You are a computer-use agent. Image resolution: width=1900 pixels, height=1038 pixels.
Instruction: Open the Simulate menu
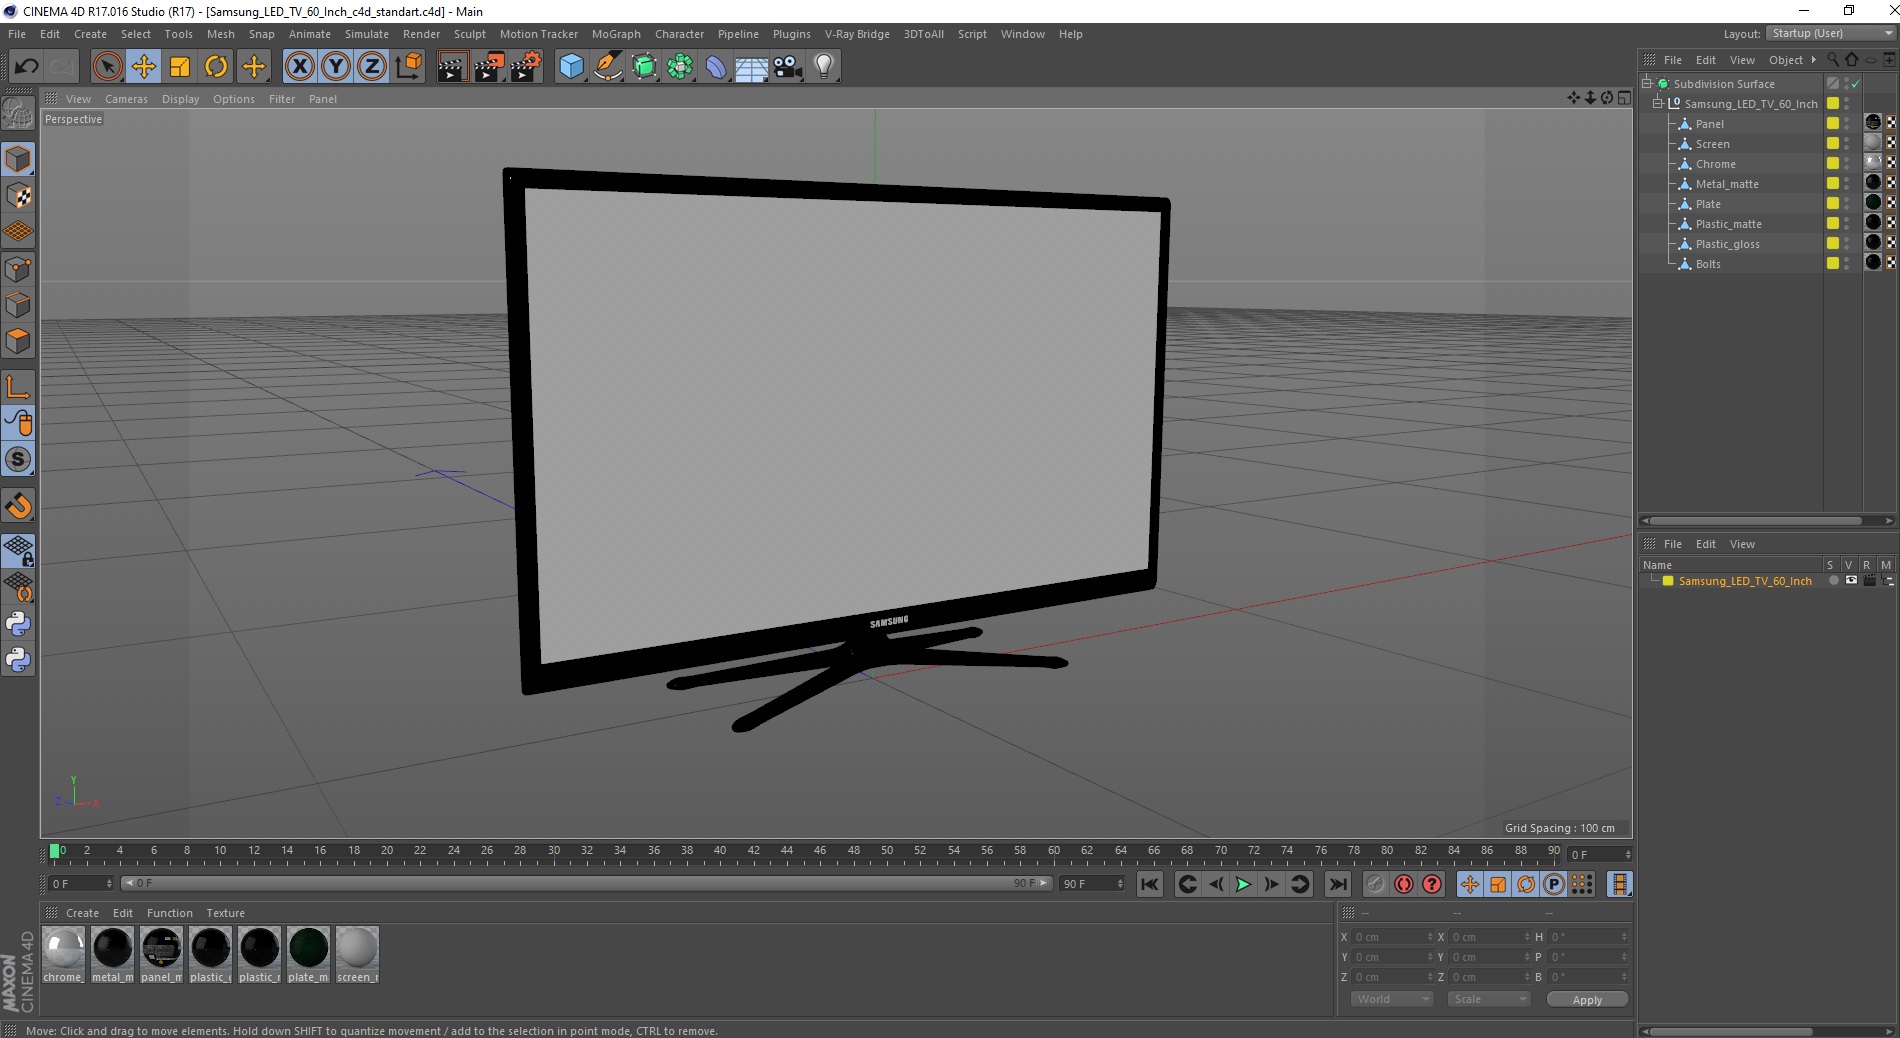pyautogui.click(x=367, y=34)
